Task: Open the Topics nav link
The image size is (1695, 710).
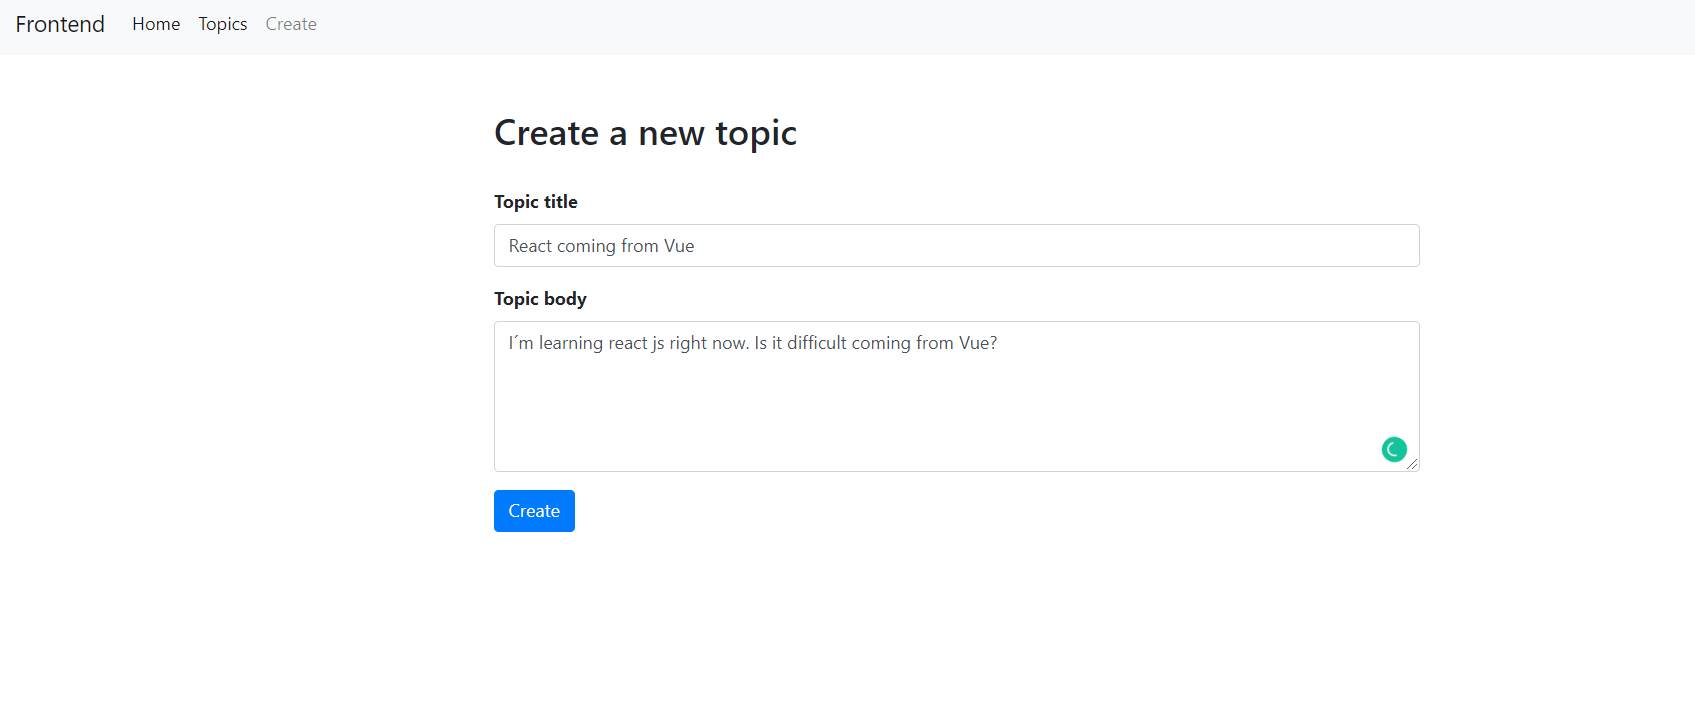Action: pyautogui.click(x=222, y=24)
